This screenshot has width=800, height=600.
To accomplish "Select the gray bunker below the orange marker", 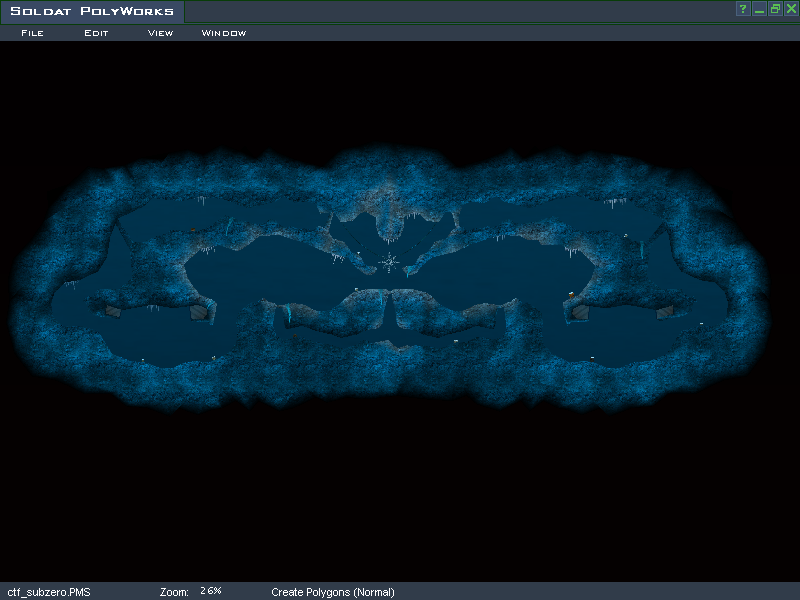I will (x=580, y=312).
